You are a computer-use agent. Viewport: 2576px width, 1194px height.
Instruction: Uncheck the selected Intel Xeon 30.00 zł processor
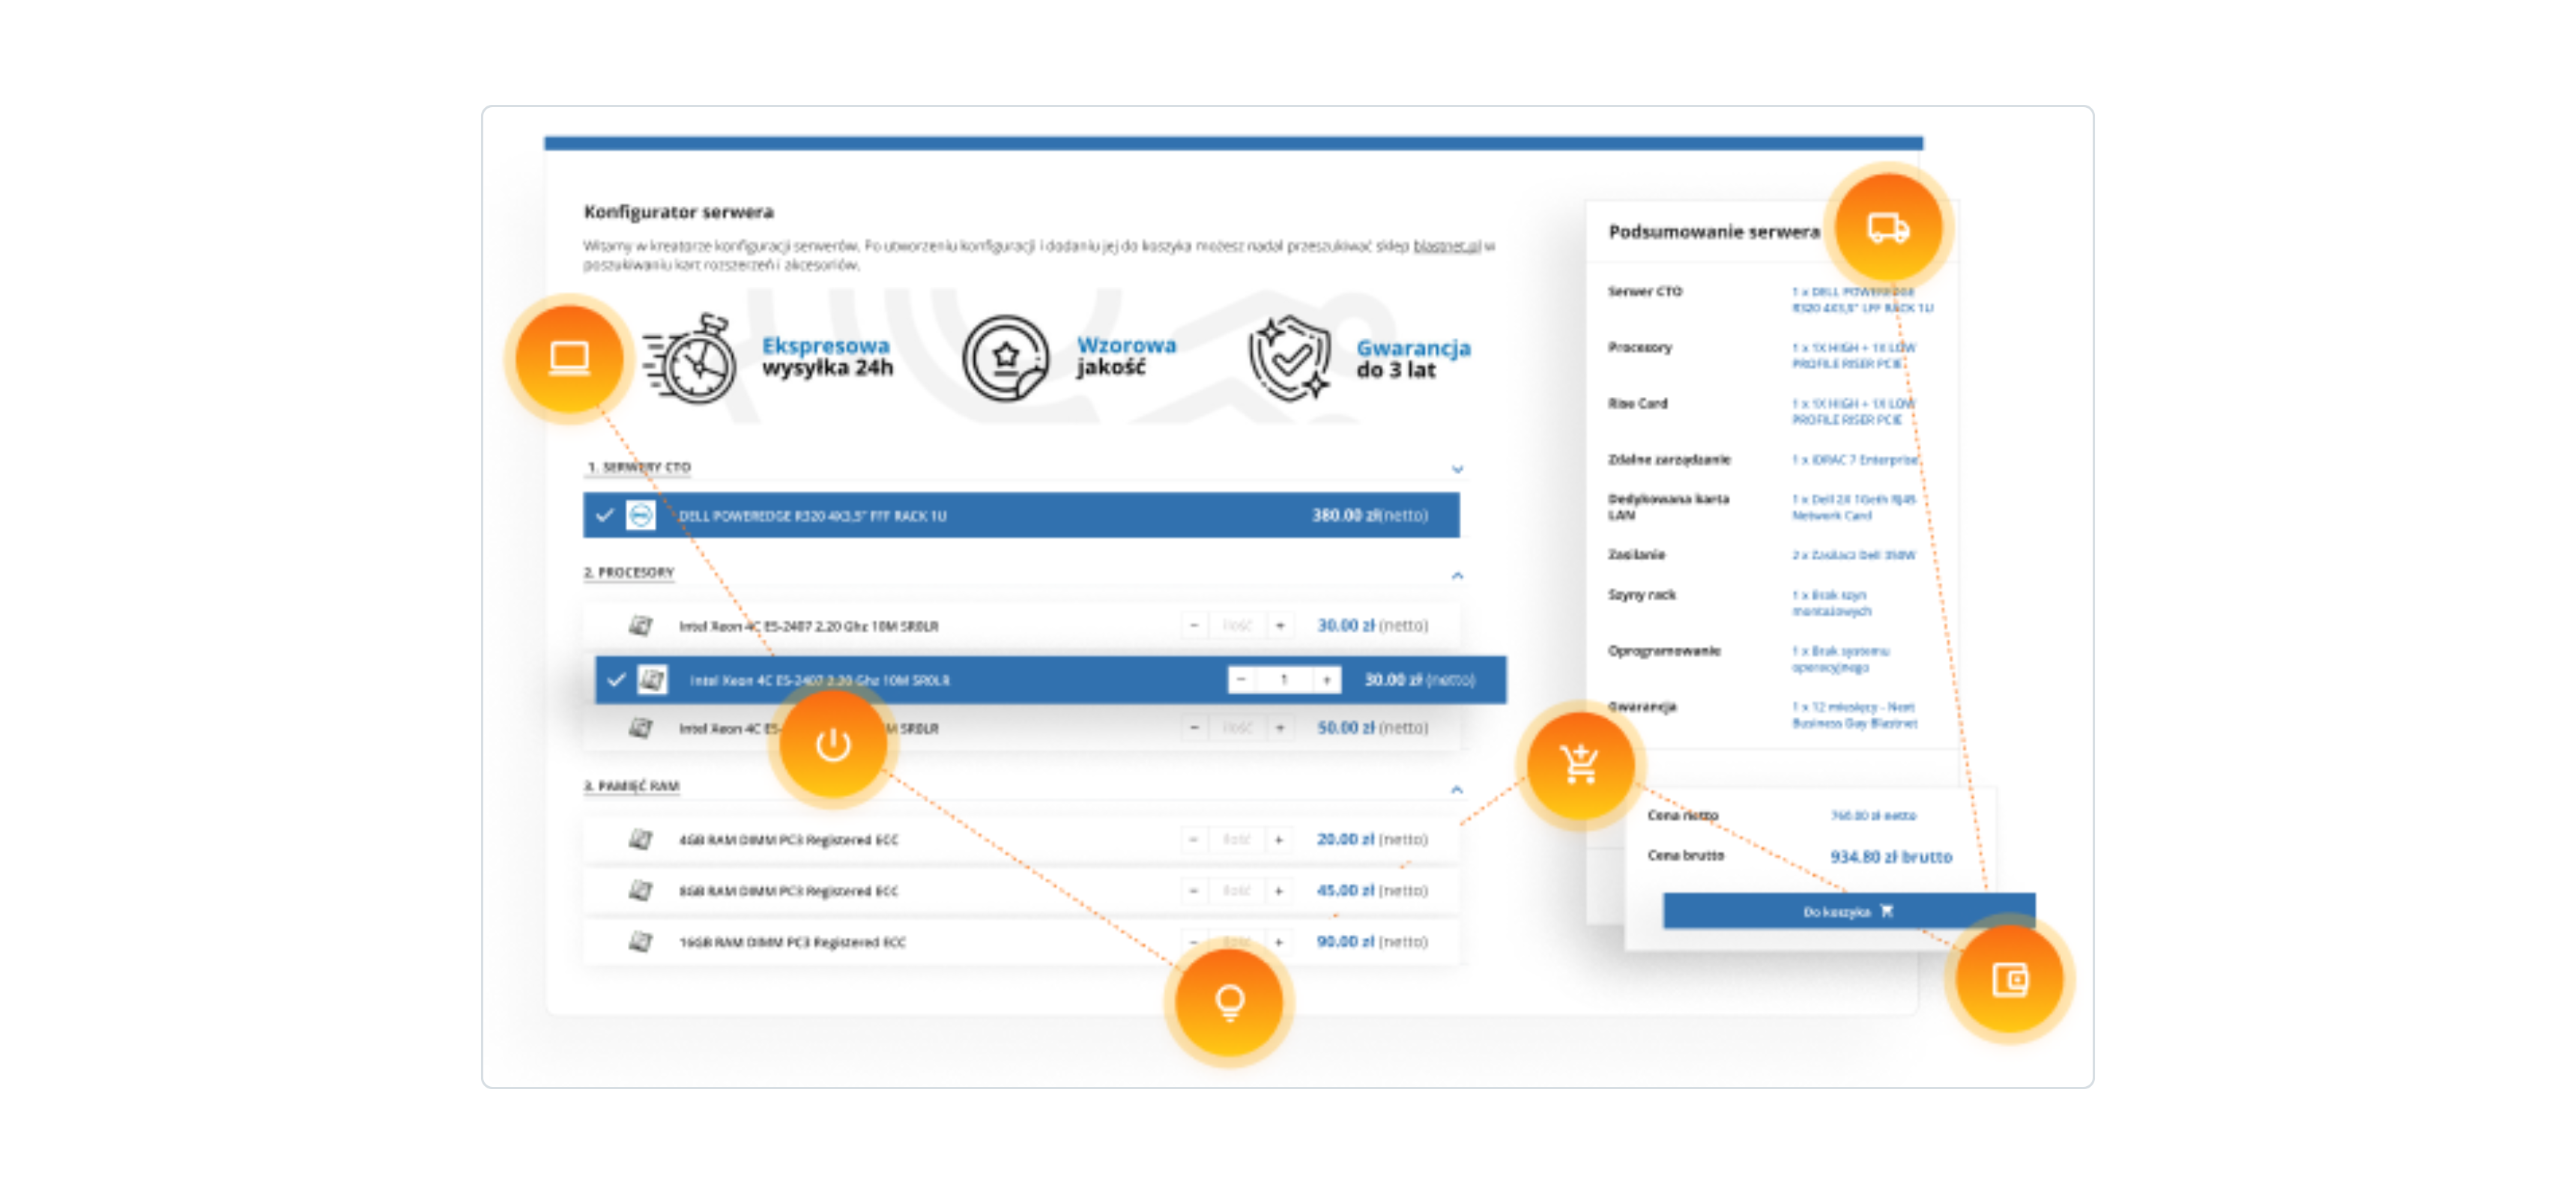[x=616, y=680]
